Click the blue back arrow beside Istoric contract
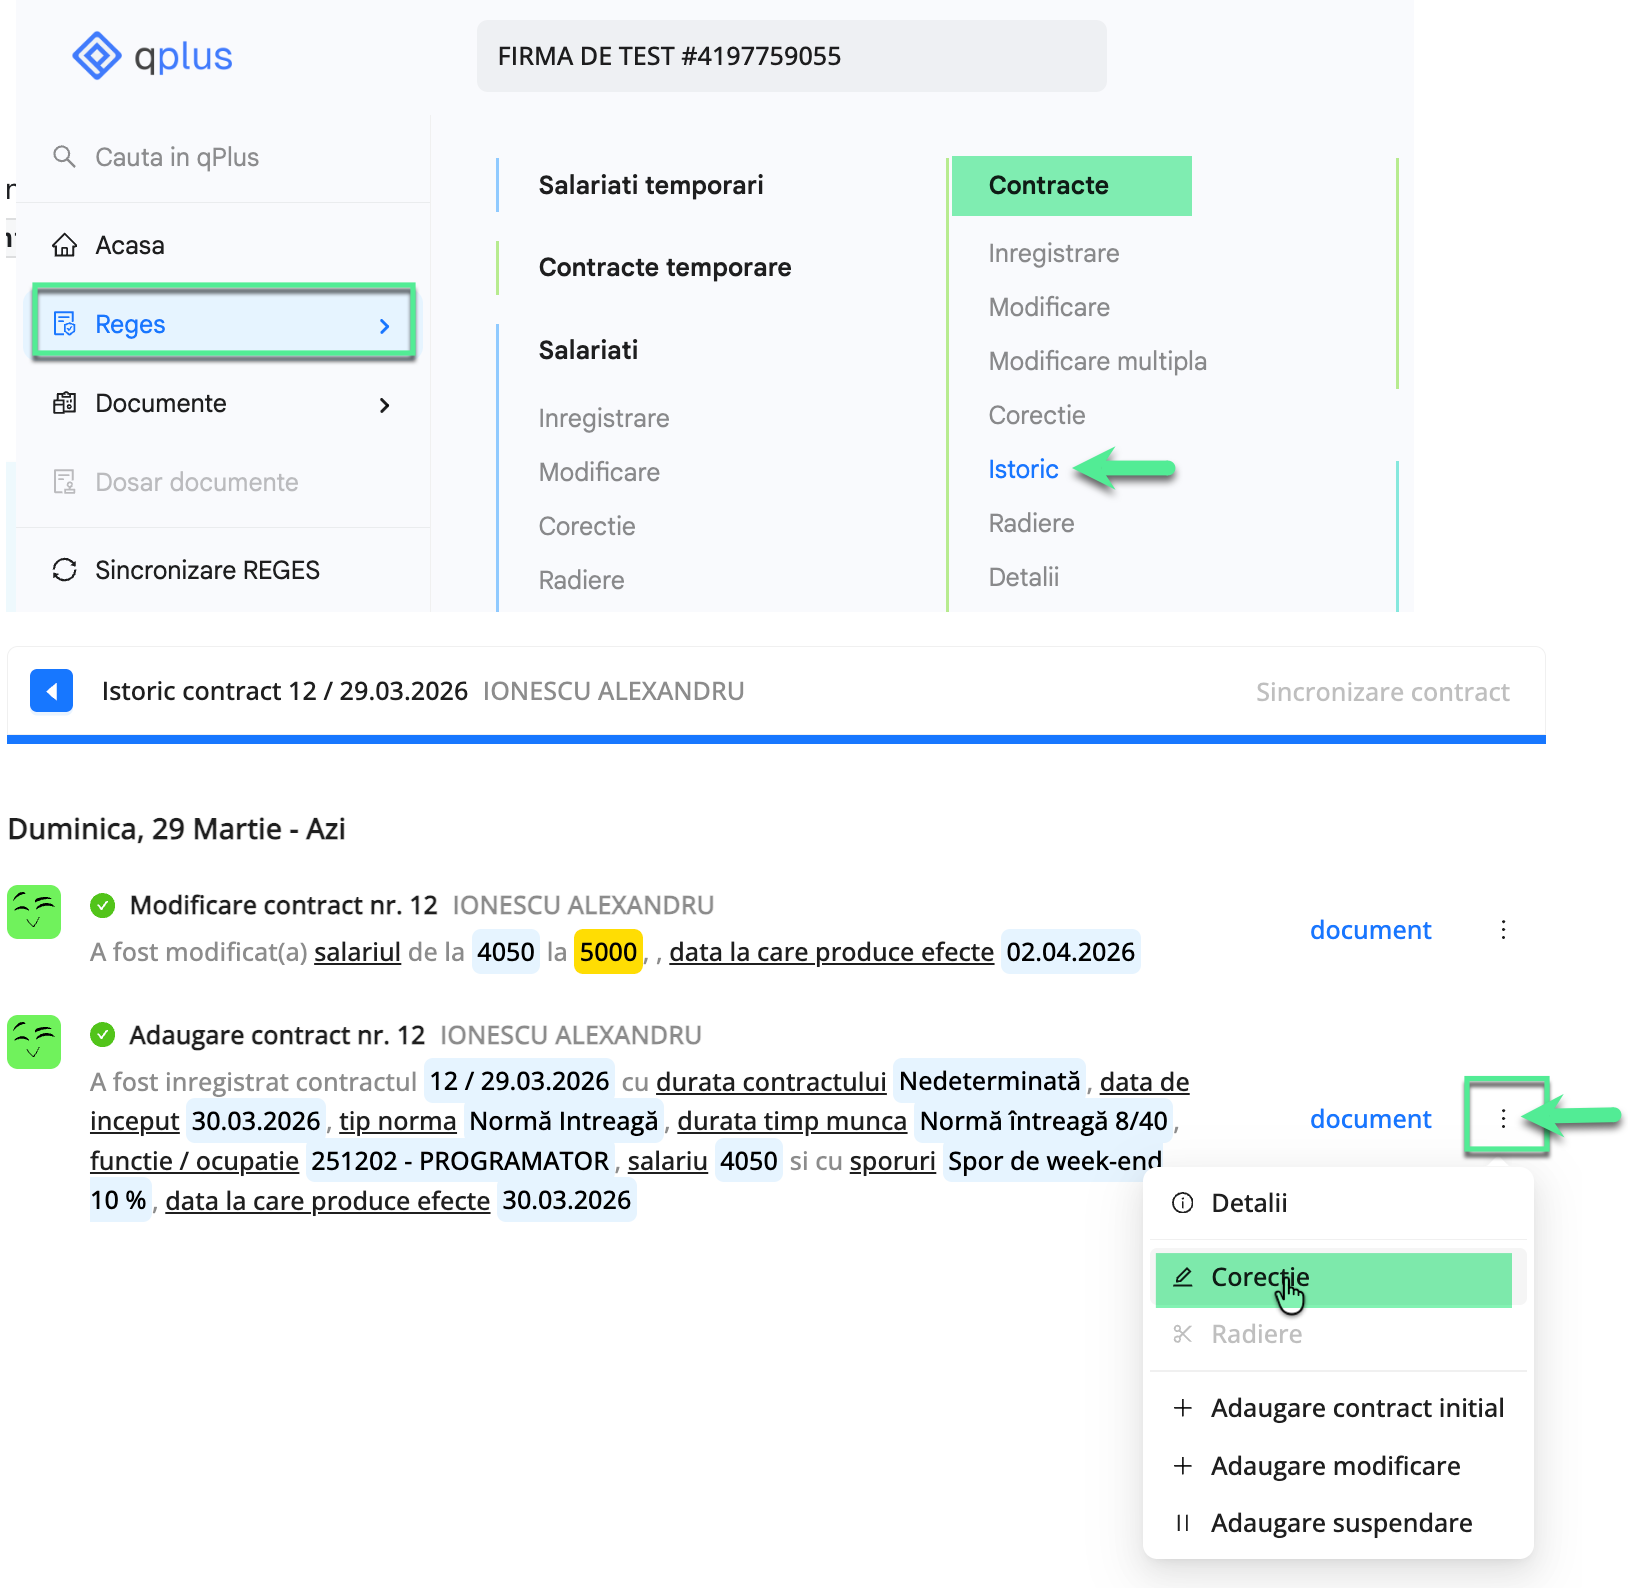This screenshot has width=1628, height=1588. (51, 690)
